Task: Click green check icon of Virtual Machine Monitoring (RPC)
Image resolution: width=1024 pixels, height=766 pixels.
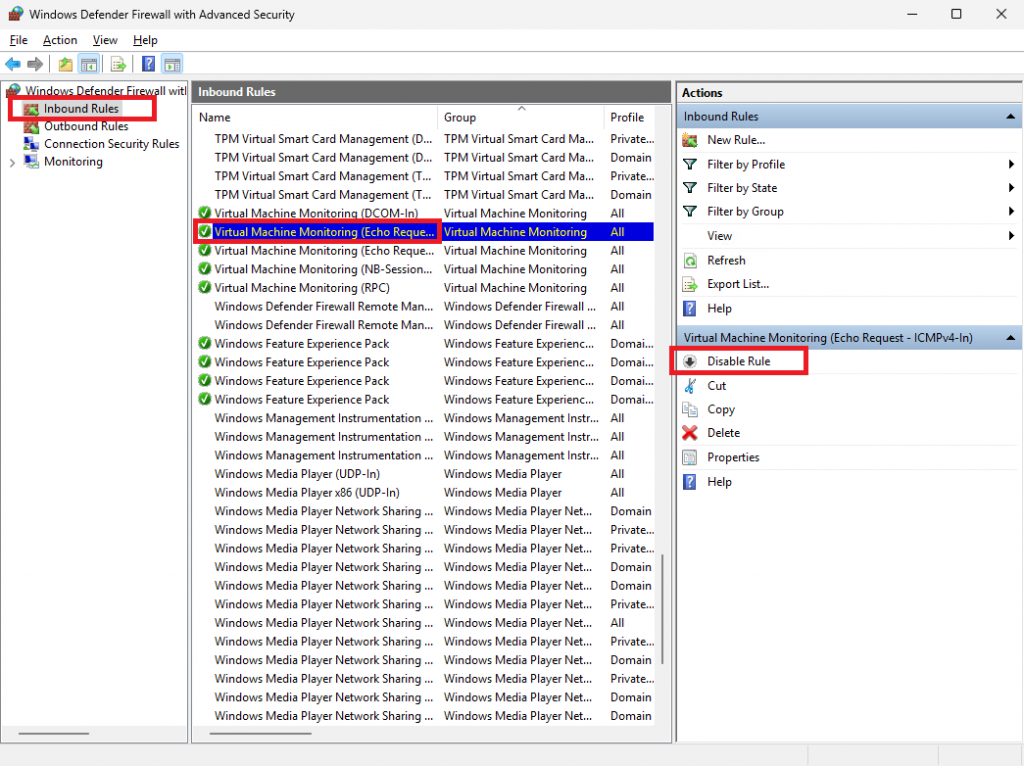Action: coord(204,287)
